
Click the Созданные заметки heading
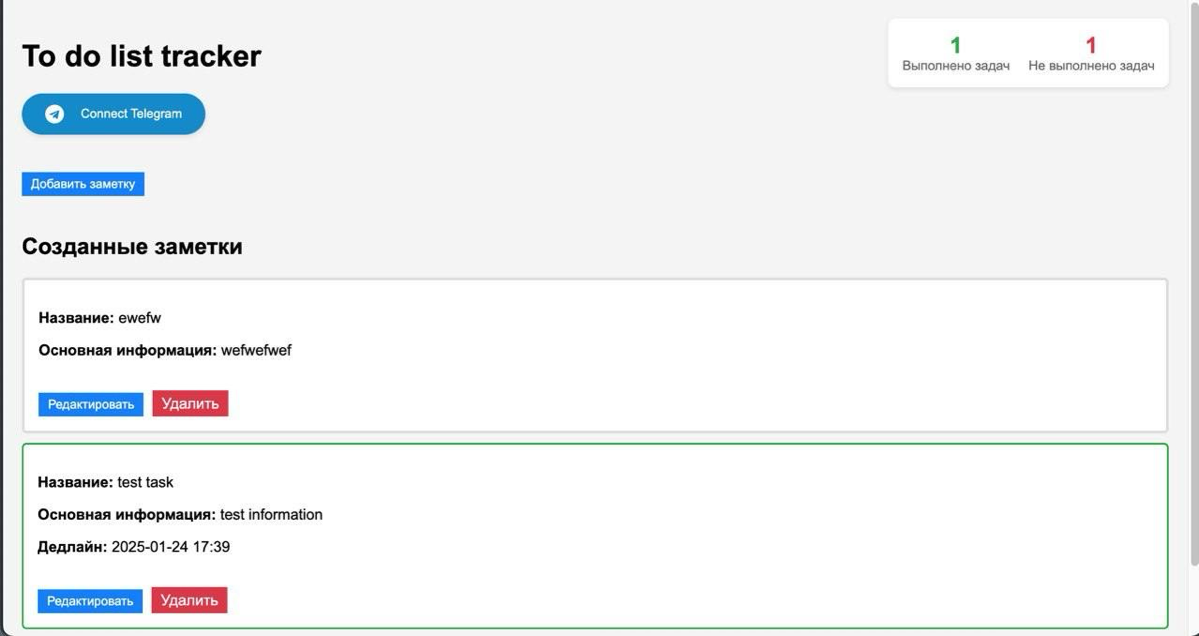tap(132, 246)
